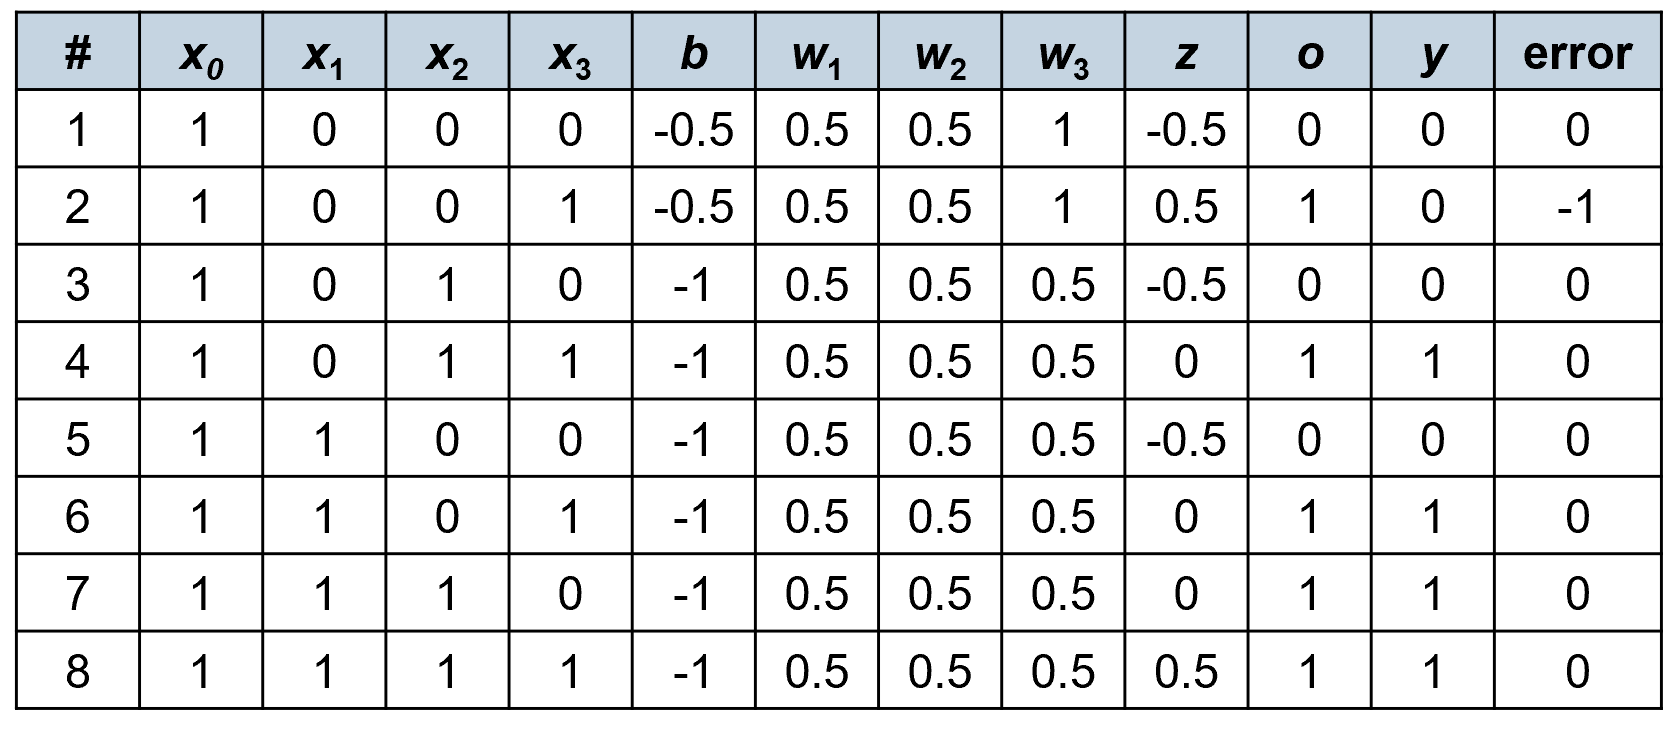Click the b value -1 in row 3

click(693, 285)
